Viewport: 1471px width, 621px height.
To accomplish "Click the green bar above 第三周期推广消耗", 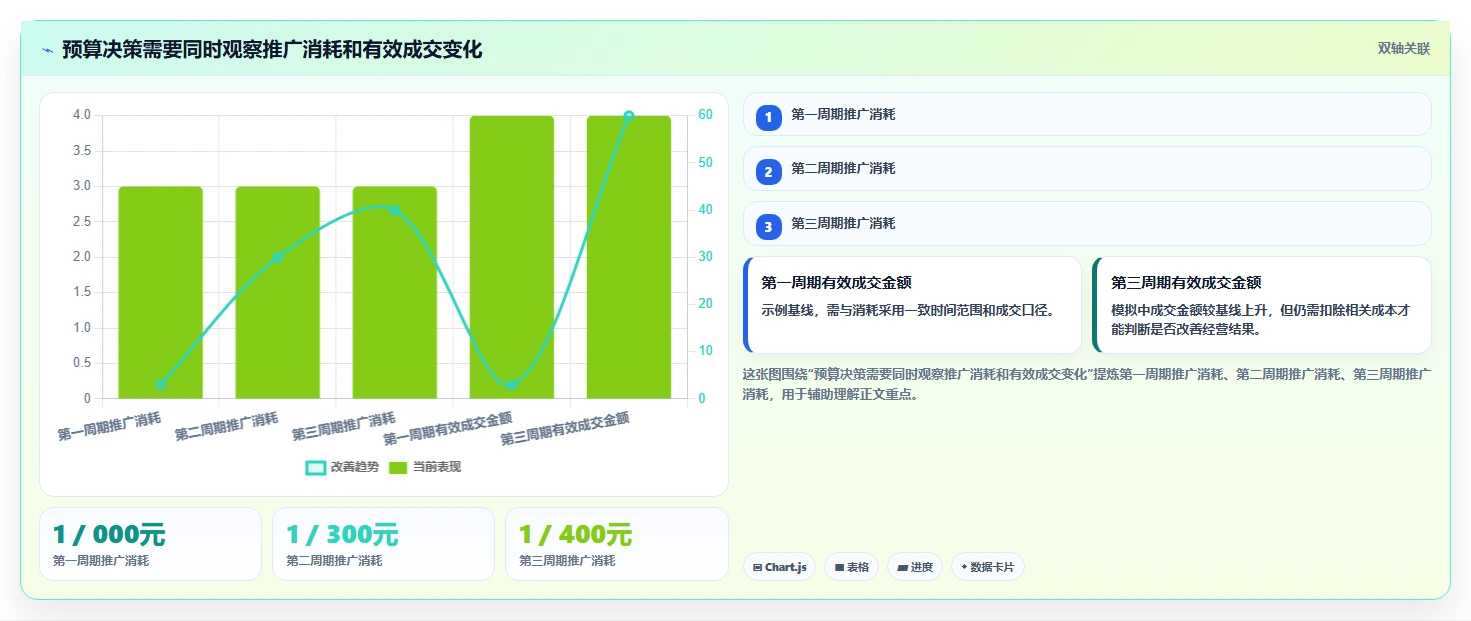I will click(x=394, y=292).
